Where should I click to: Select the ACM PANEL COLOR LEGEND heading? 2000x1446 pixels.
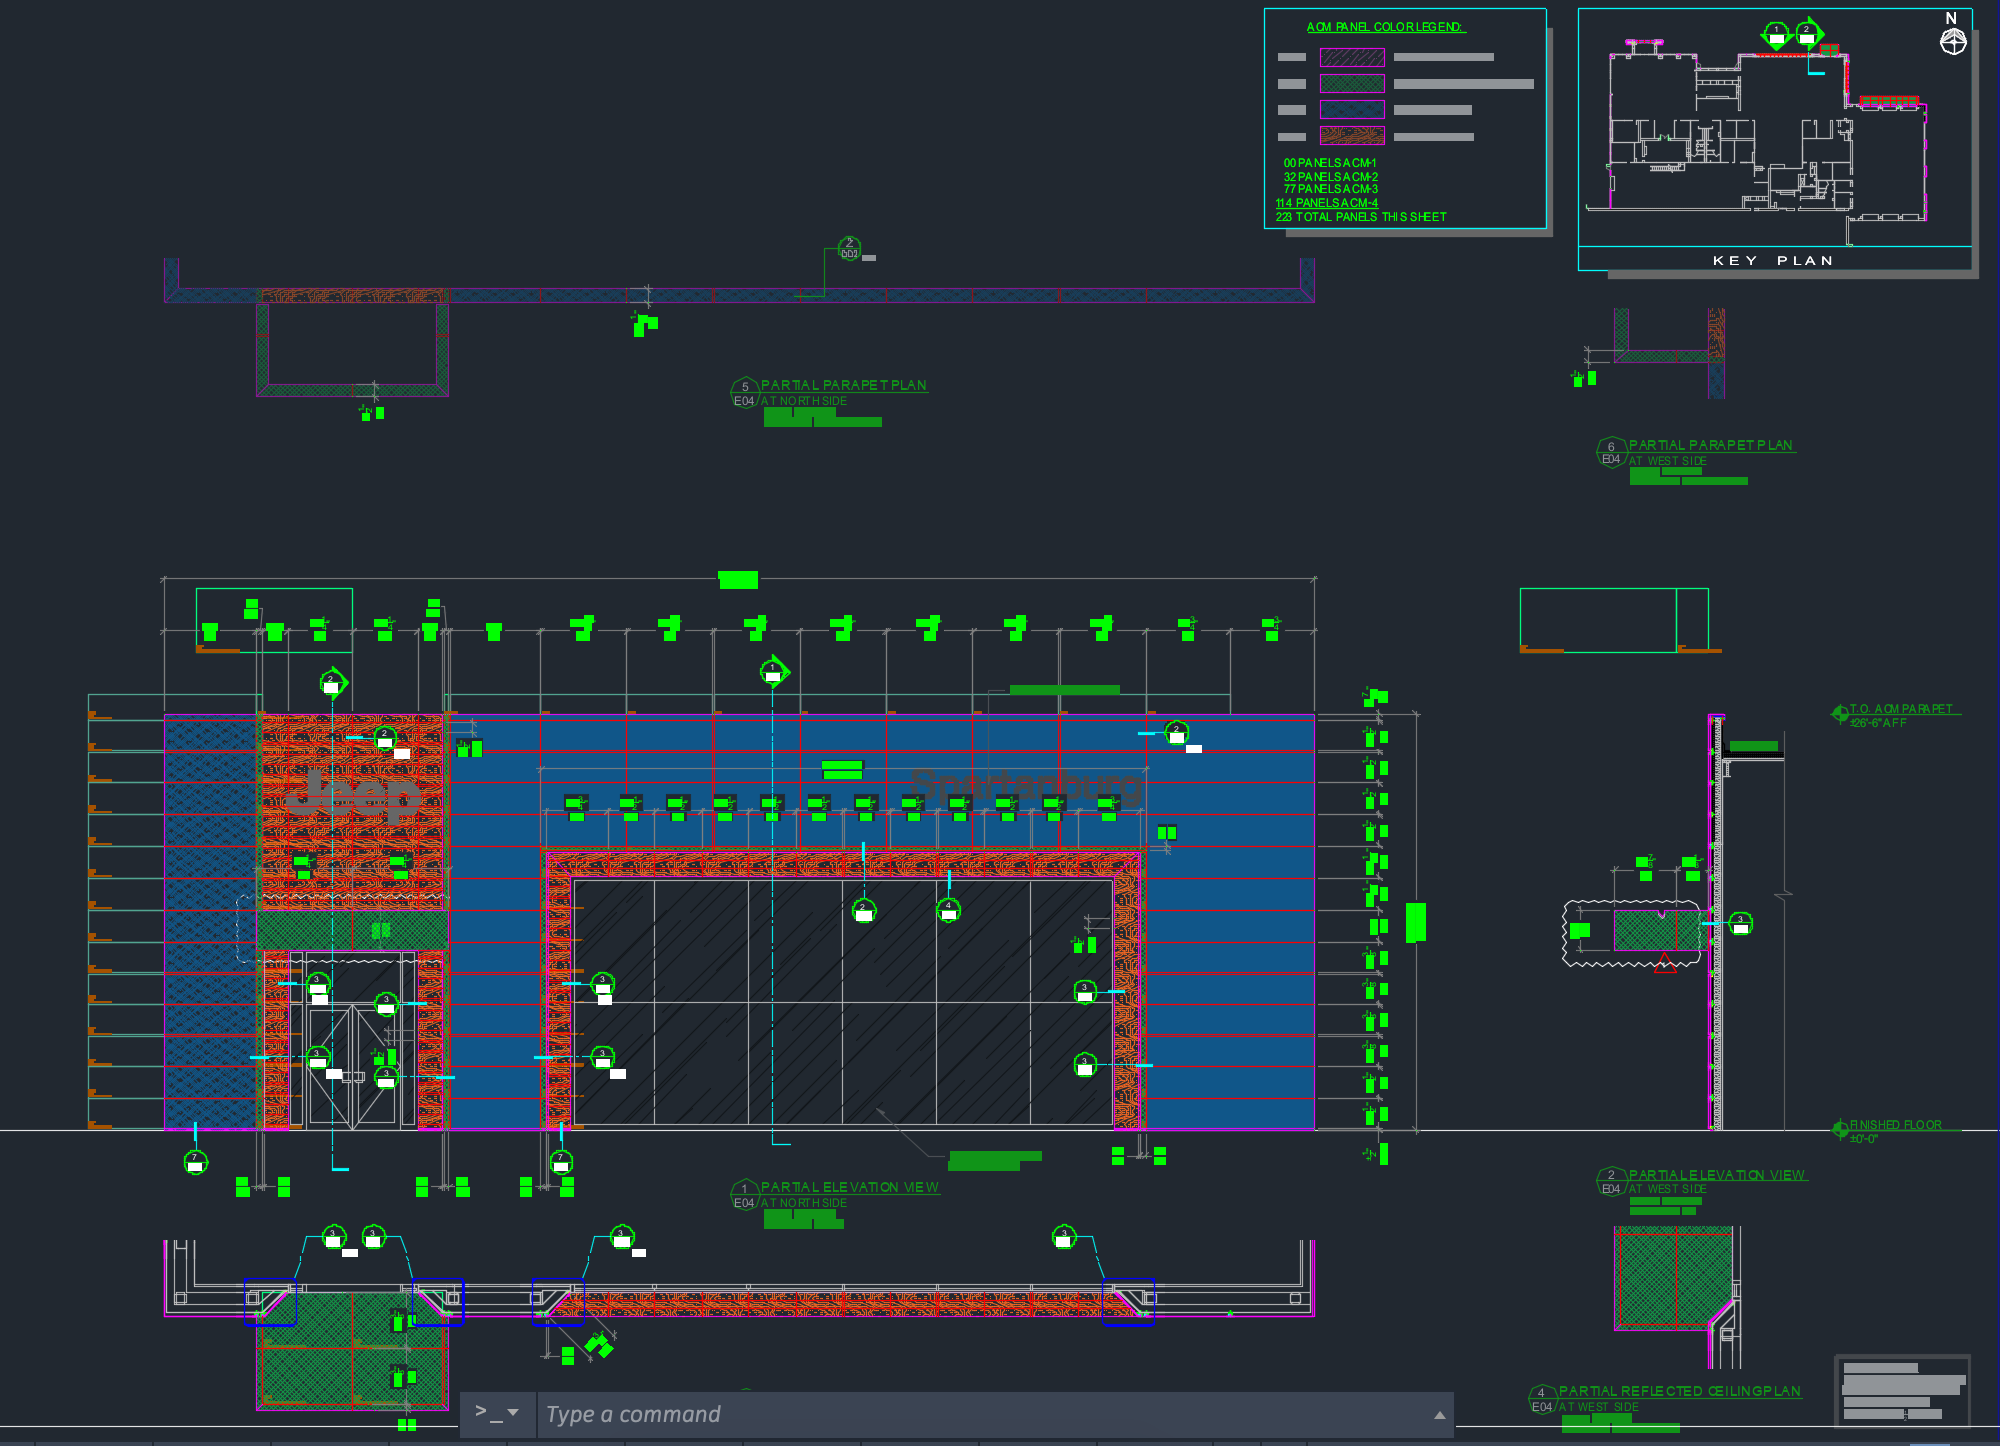pyautogui.click(x=1385, y=27)
